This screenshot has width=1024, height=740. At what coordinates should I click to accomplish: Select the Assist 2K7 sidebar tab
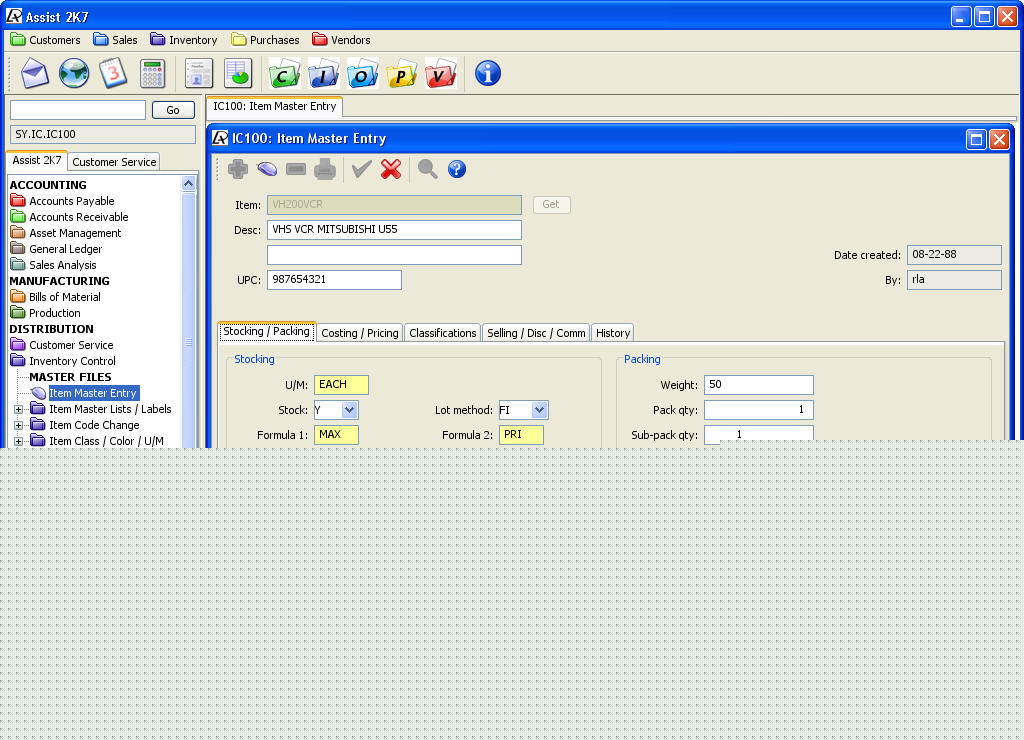[37, 161]
